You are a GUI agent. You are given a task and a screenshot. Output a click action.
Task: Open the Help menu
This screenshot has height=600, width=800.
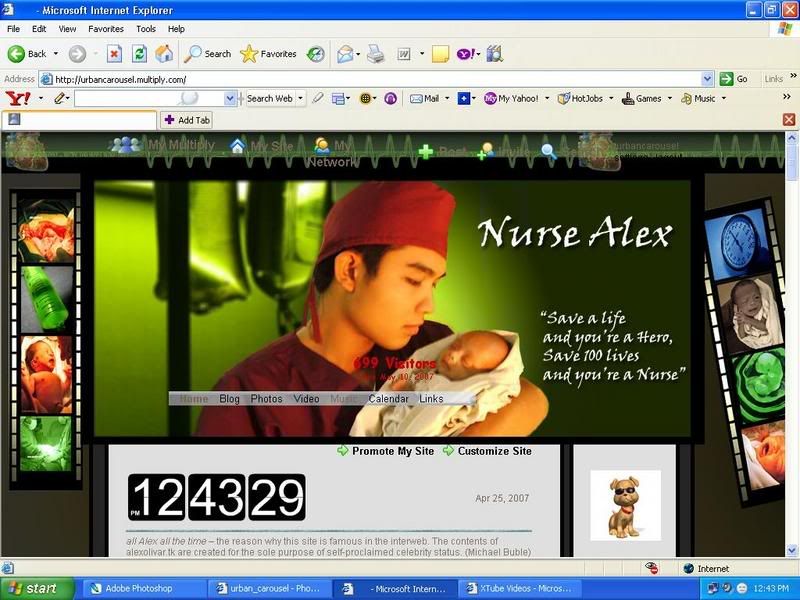tap(176, 29)
